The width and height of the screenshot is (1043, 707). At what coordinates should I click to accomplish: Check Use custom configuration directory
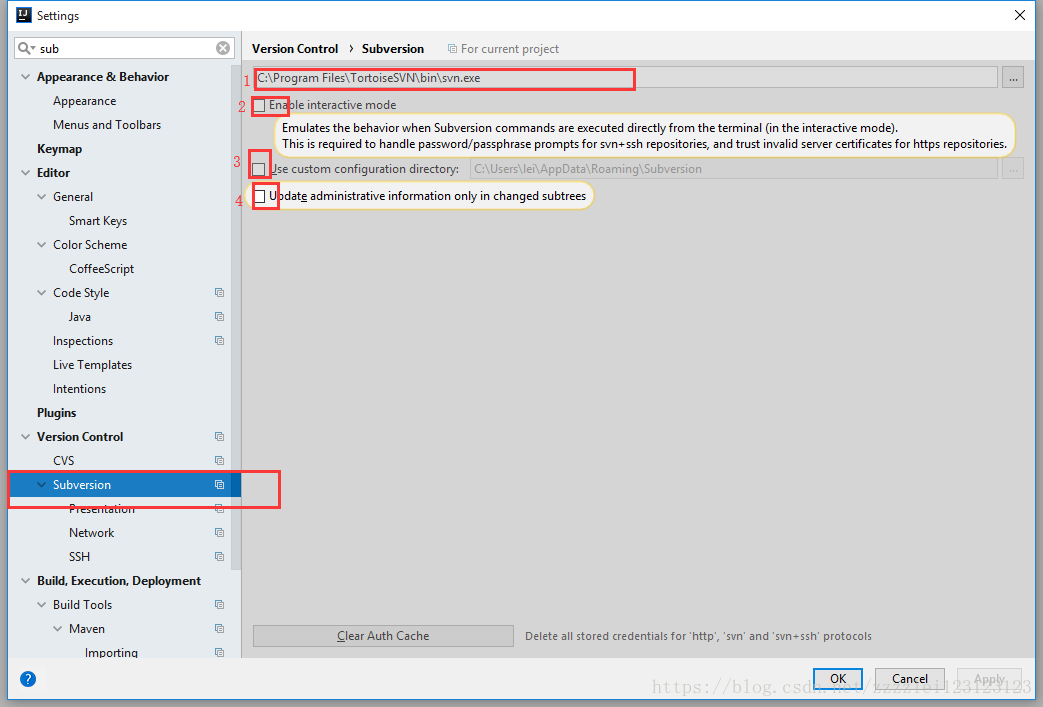pyautogui.click(x=259, y=169)
